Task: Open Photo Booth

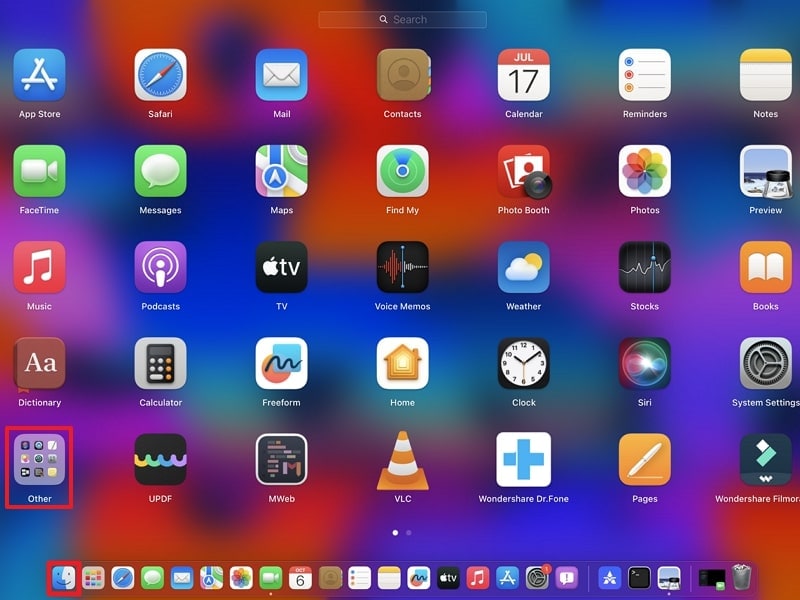Action: [x=524, y=172]
